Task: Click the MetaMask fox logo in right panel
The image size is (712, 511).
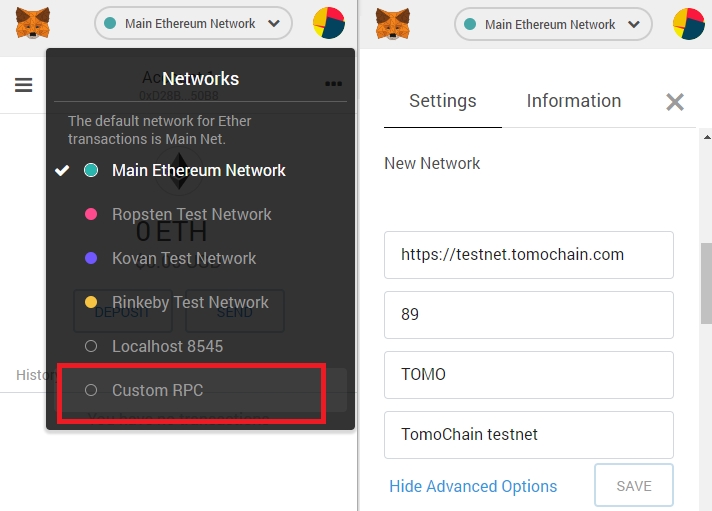Action: (393, 24)
